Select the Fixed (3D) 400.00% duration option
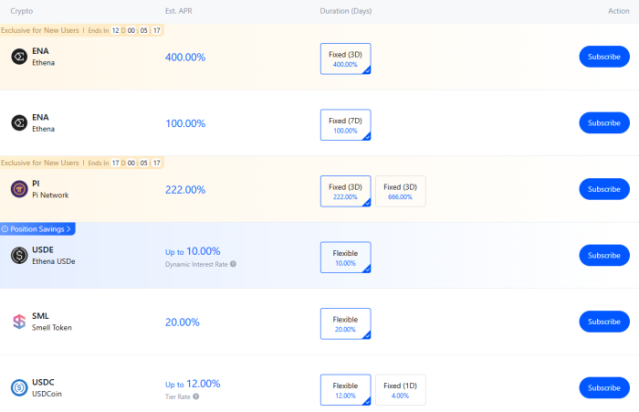The image size is (639, 412). point(345,58)
